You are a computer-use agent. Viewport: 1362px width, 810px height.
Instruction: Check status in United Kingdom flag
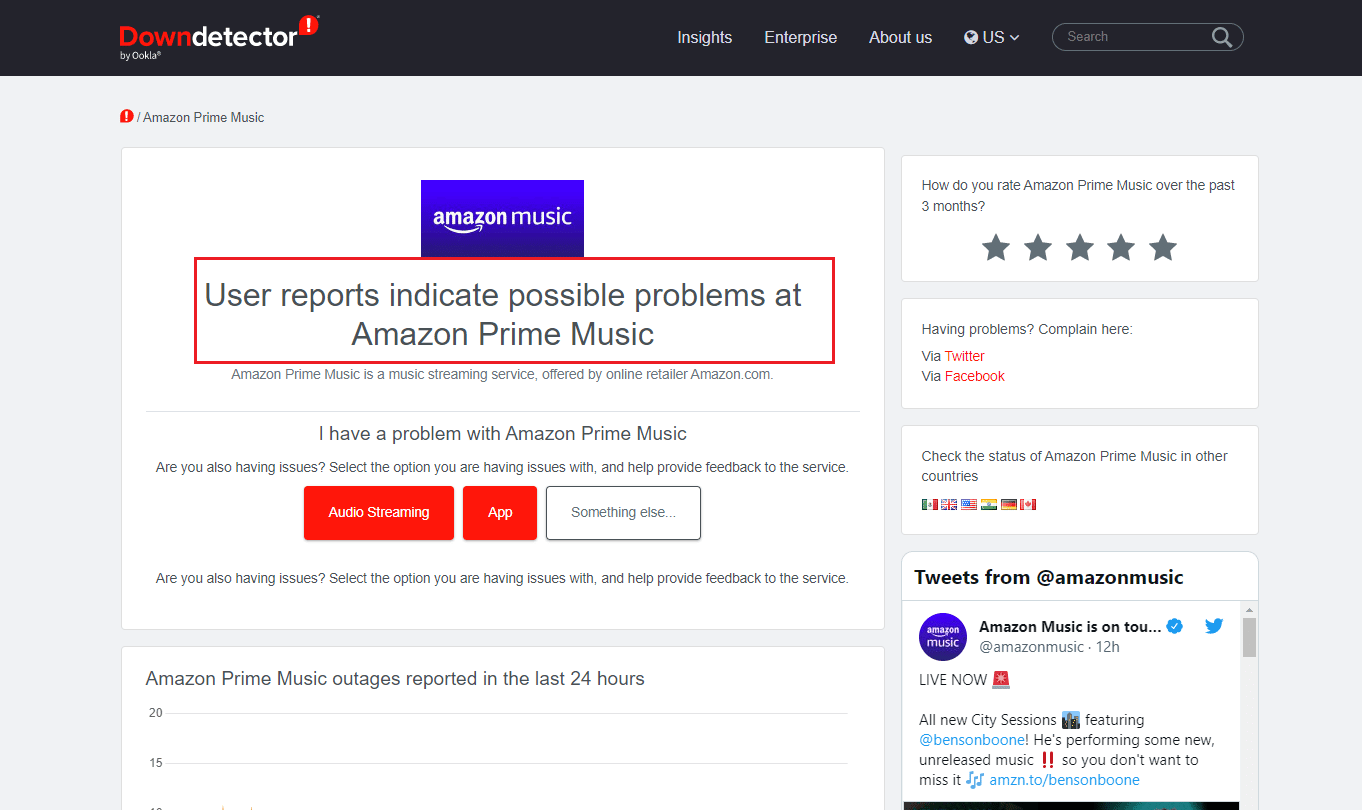(x=950, y=505)
